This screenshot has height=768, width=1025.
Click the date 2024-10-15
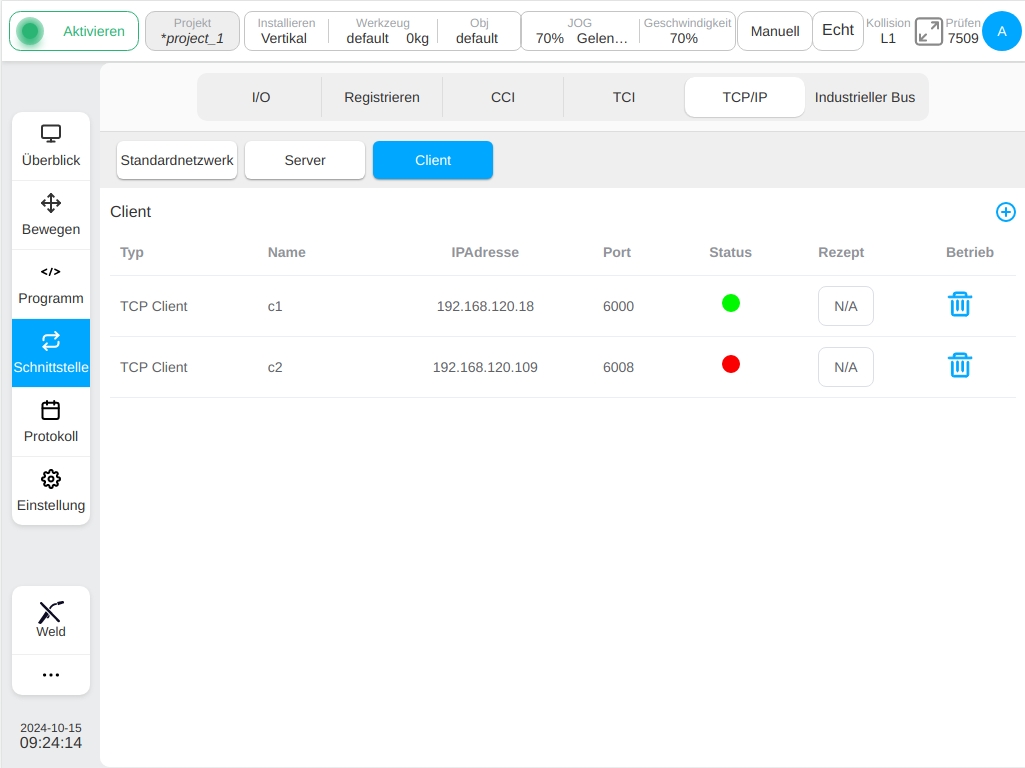(x=51, y=727)
